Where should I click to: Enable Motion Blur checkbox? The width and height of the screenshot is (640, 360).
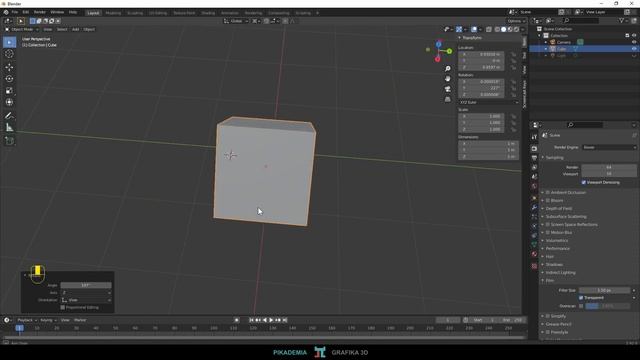tap(548, 232)
